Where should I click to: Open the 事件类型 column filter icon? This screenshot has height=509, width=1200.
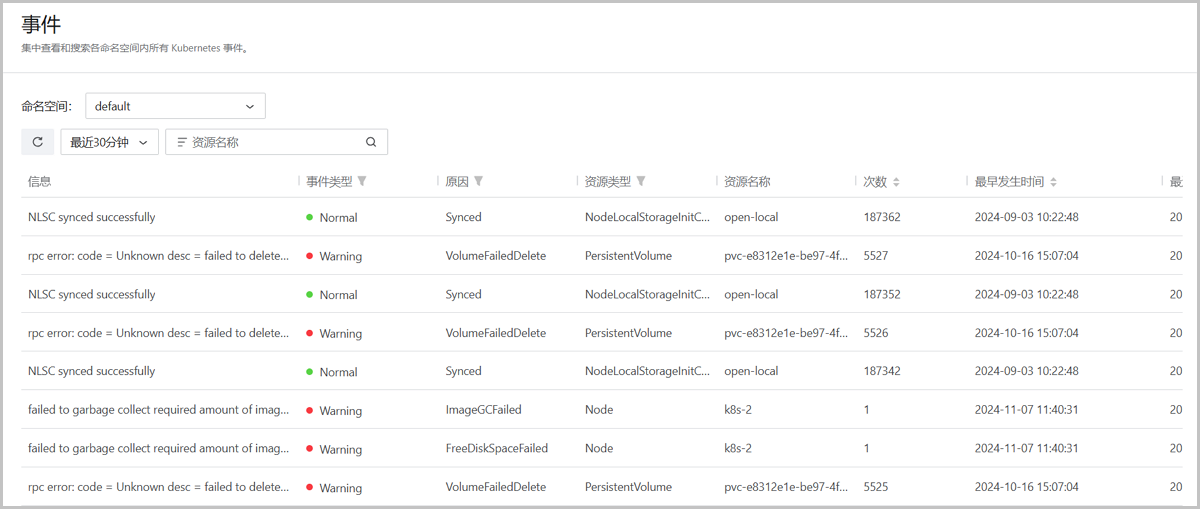pos(362,182)
